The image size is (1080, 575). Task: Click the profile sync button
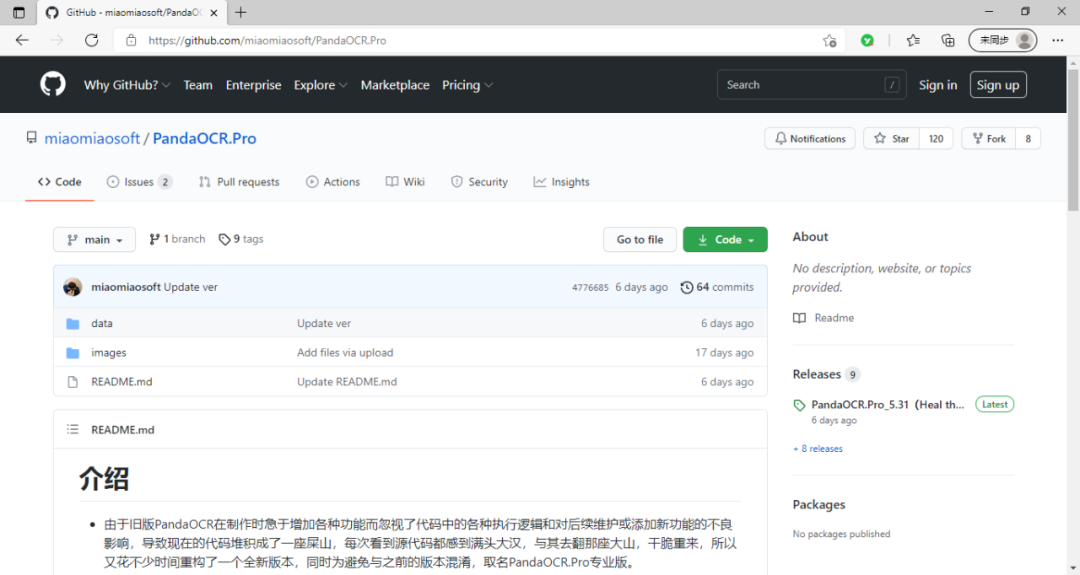(1003, 41)
